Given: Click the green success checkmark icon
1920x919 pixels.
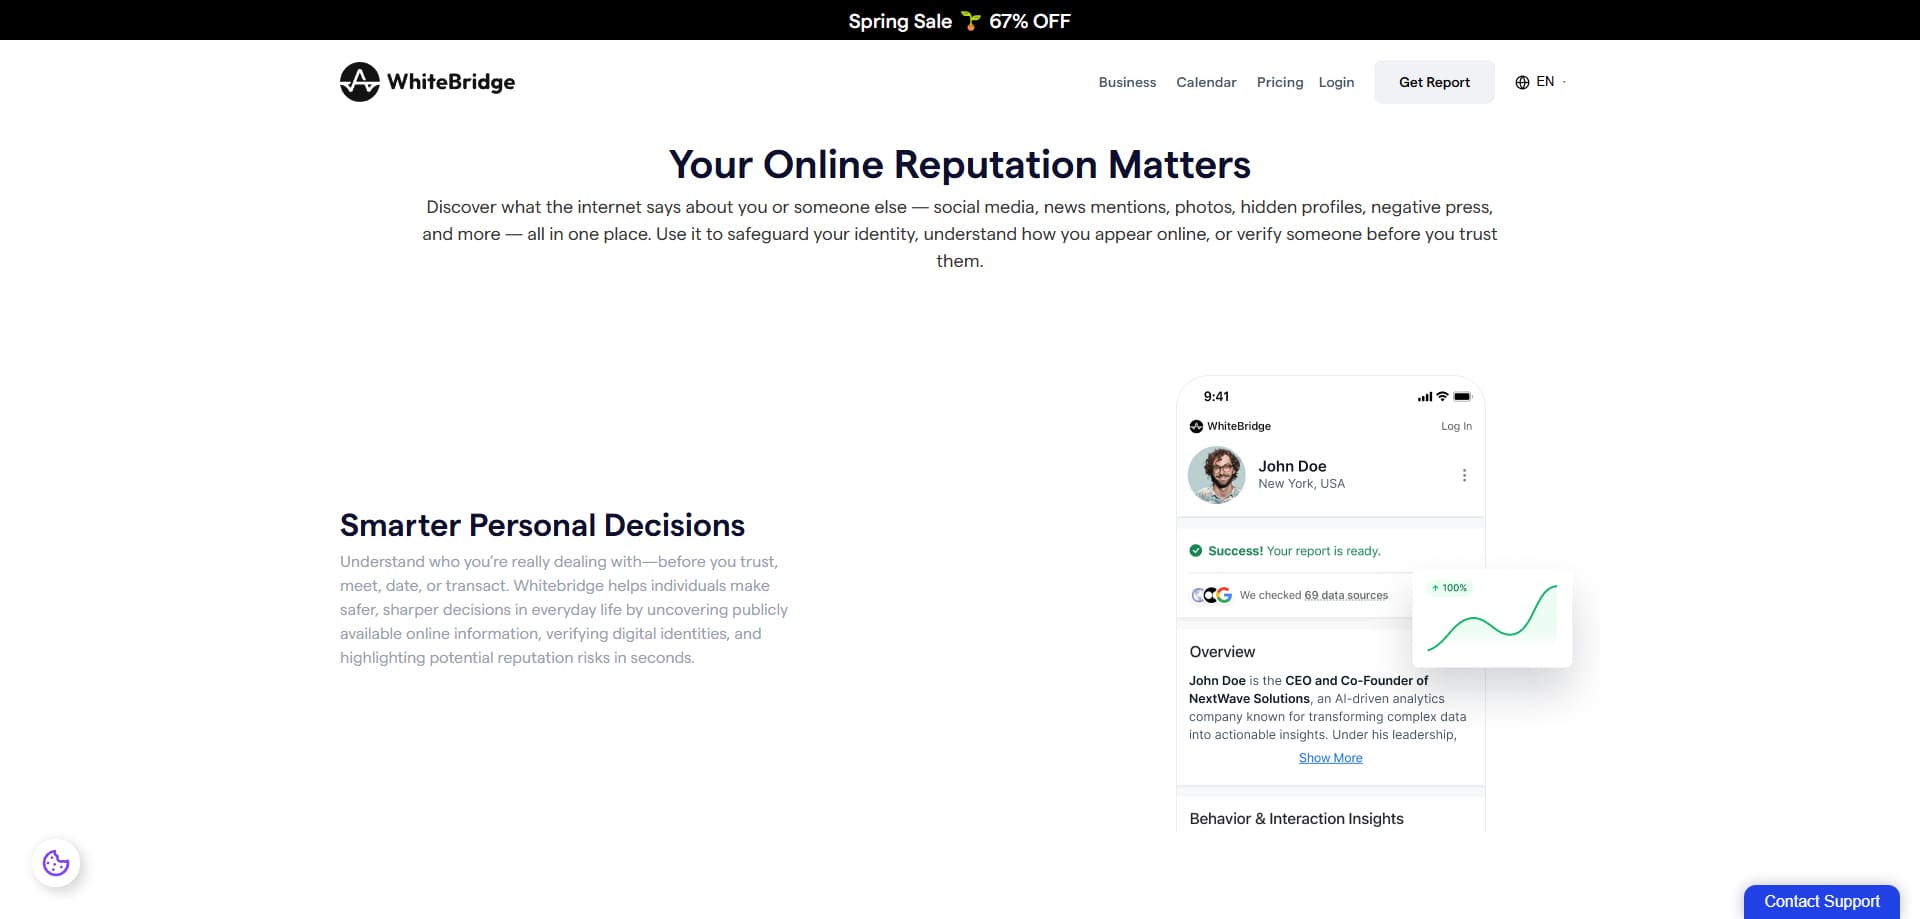Looking at the screenshot, I should tap(1196, 551).
